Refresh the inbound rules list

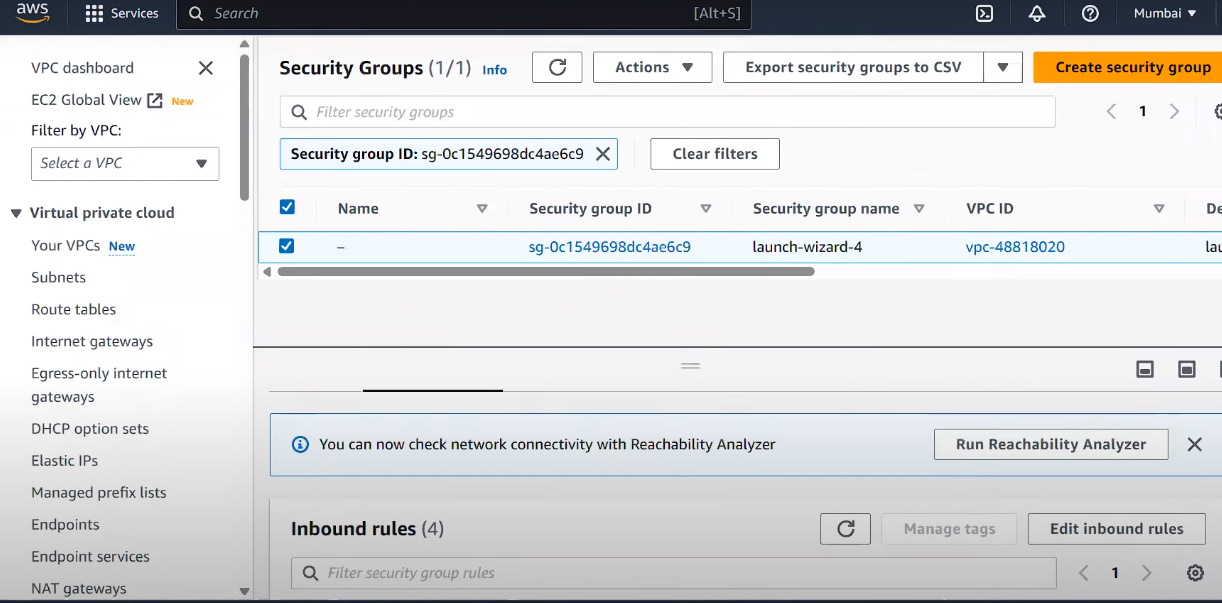point(845,529)
